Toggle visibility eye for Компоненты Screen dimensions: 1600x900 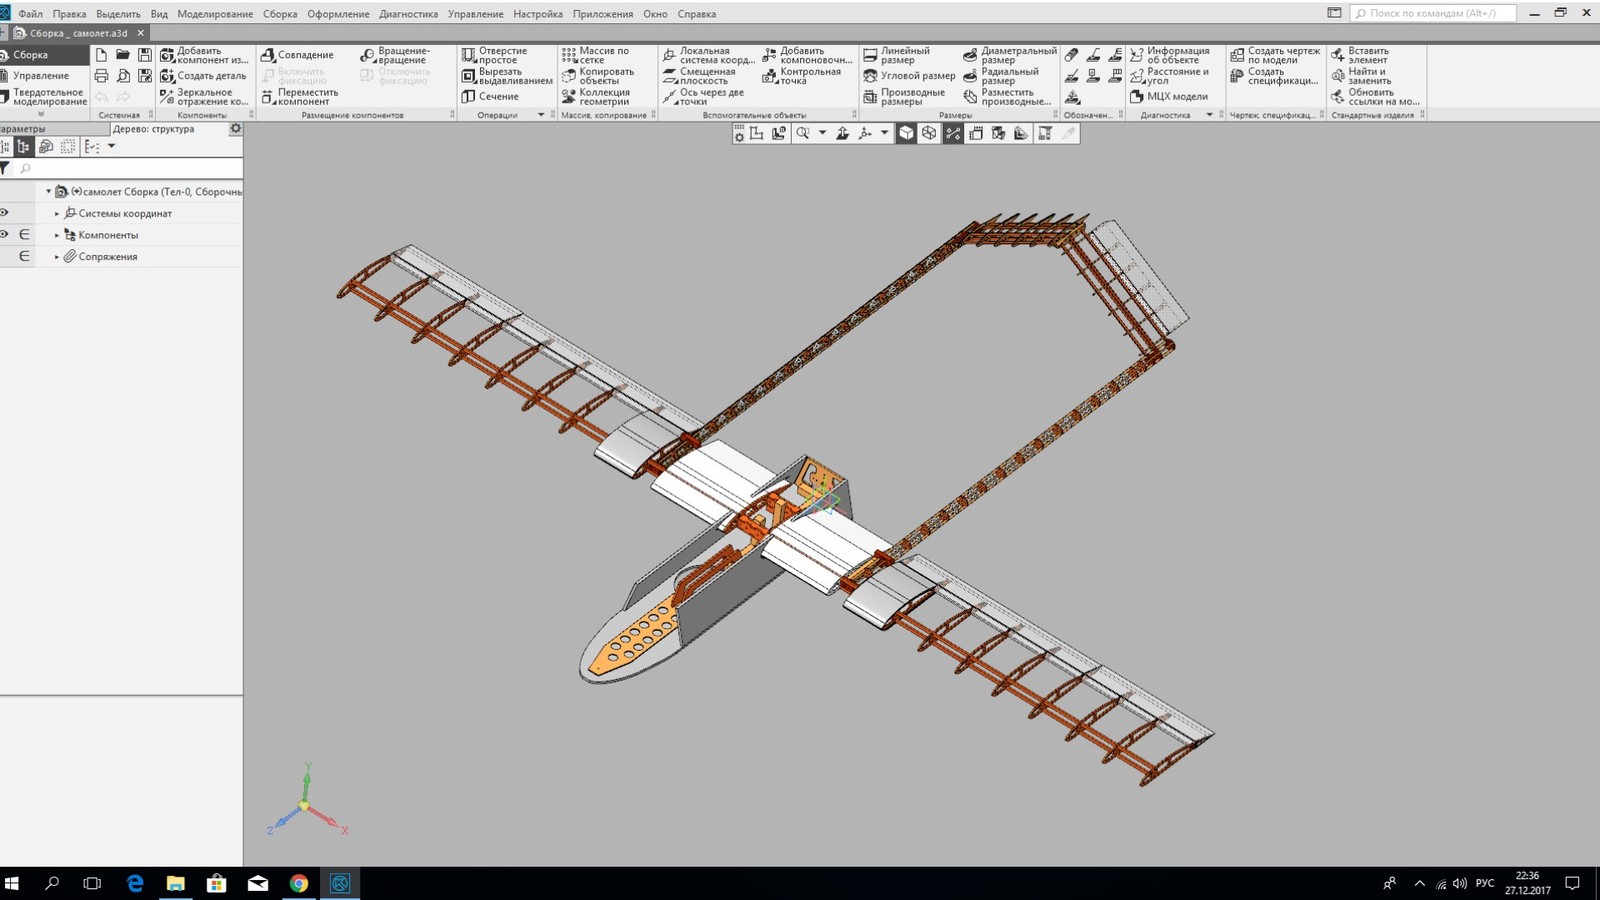tap(5, 235)
